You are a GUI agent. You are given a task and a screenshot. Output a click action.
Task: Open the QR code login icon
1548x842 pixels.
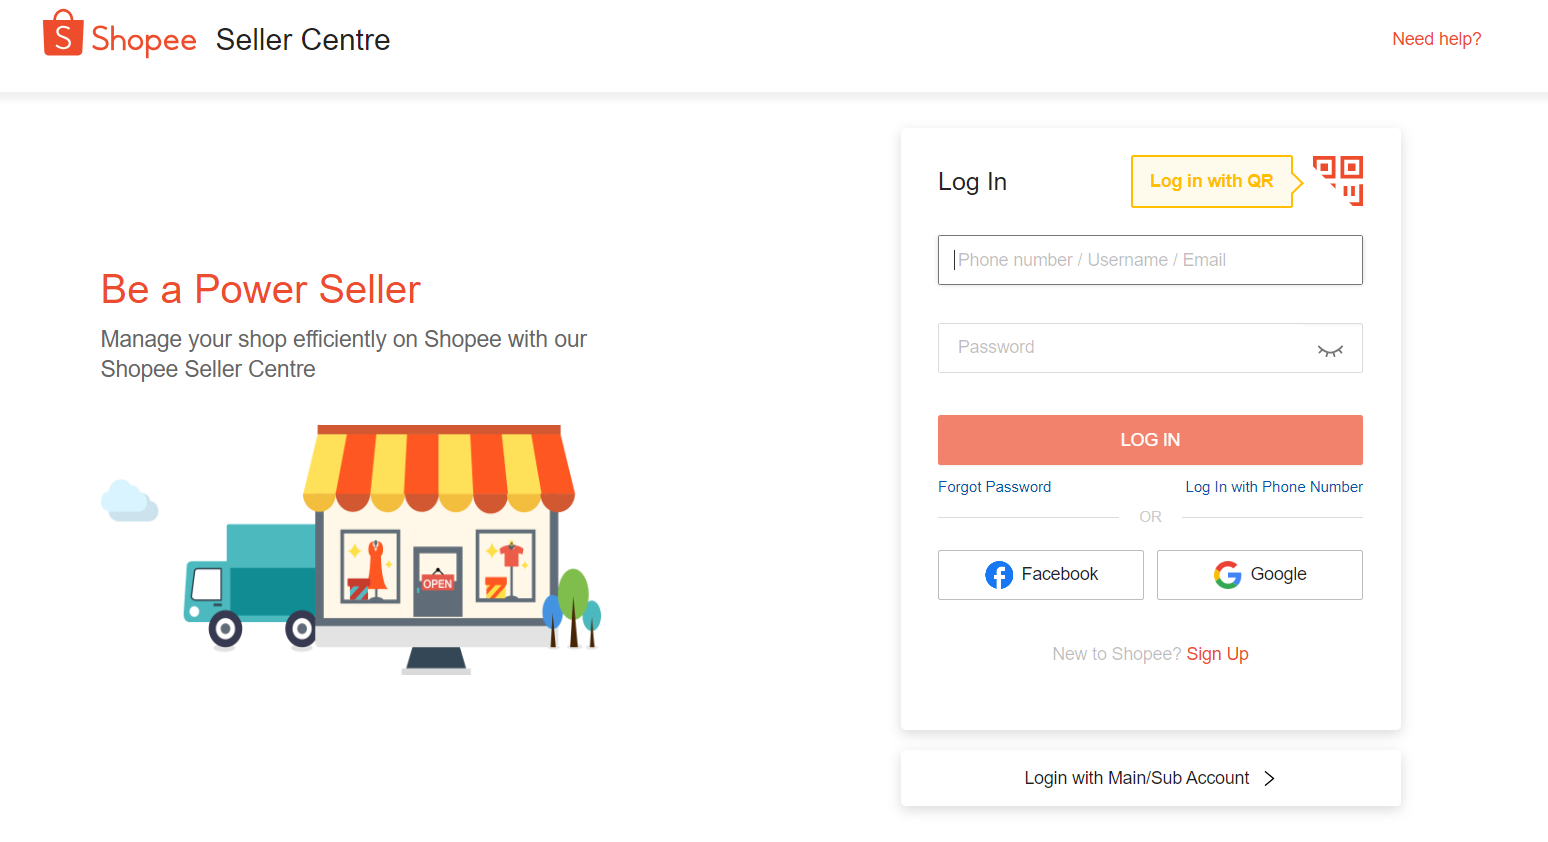coord(1338,181)
